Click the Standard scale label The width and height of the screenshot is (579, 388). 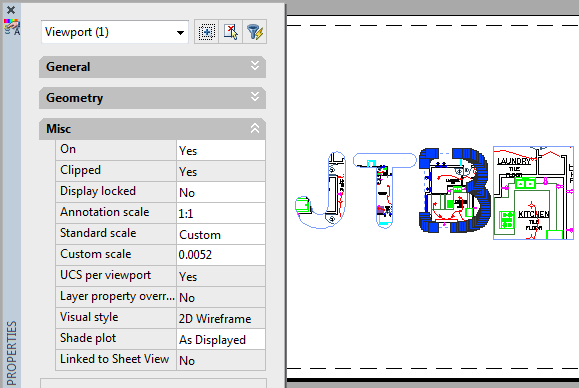pos(98,233)
